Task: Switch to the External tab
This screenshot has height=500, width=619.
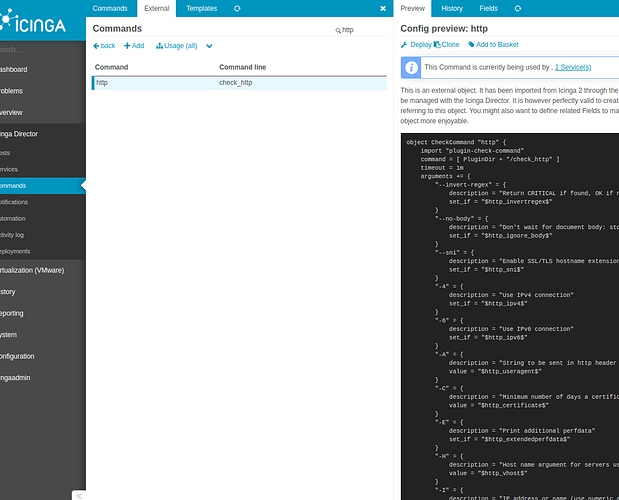Action: [x=156, y=8]
